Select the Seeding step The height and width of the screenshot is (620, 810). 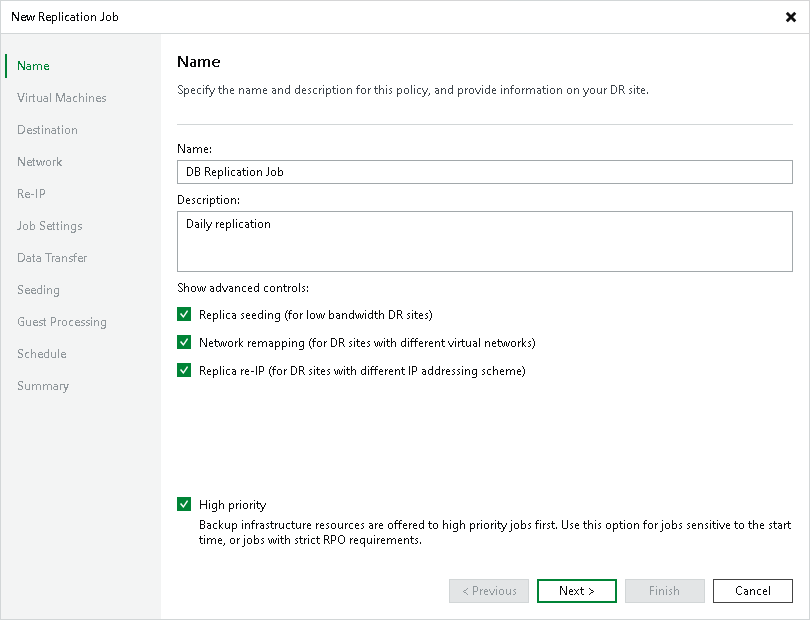click(x=38, y=290)
